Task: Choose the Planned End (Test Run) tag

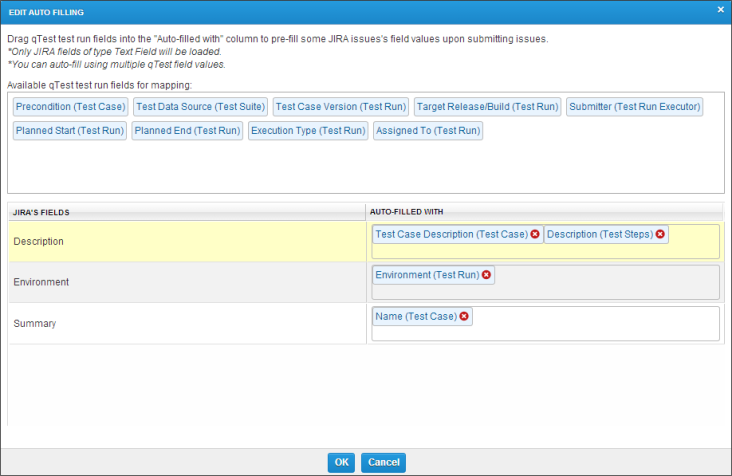Action: 187,130
